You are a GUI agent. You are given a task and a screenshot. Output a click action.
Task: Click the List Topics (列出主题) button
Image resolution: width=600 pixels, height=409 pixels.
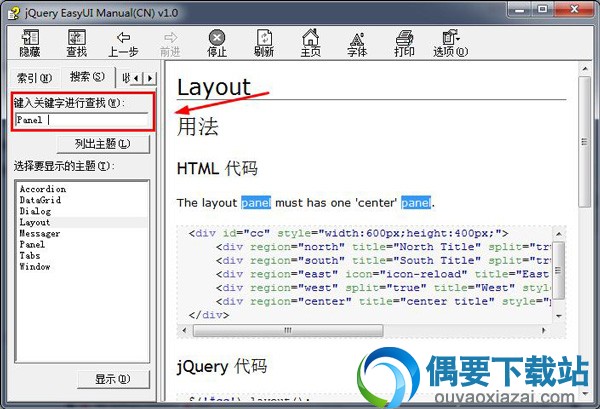tap(103, 144)
